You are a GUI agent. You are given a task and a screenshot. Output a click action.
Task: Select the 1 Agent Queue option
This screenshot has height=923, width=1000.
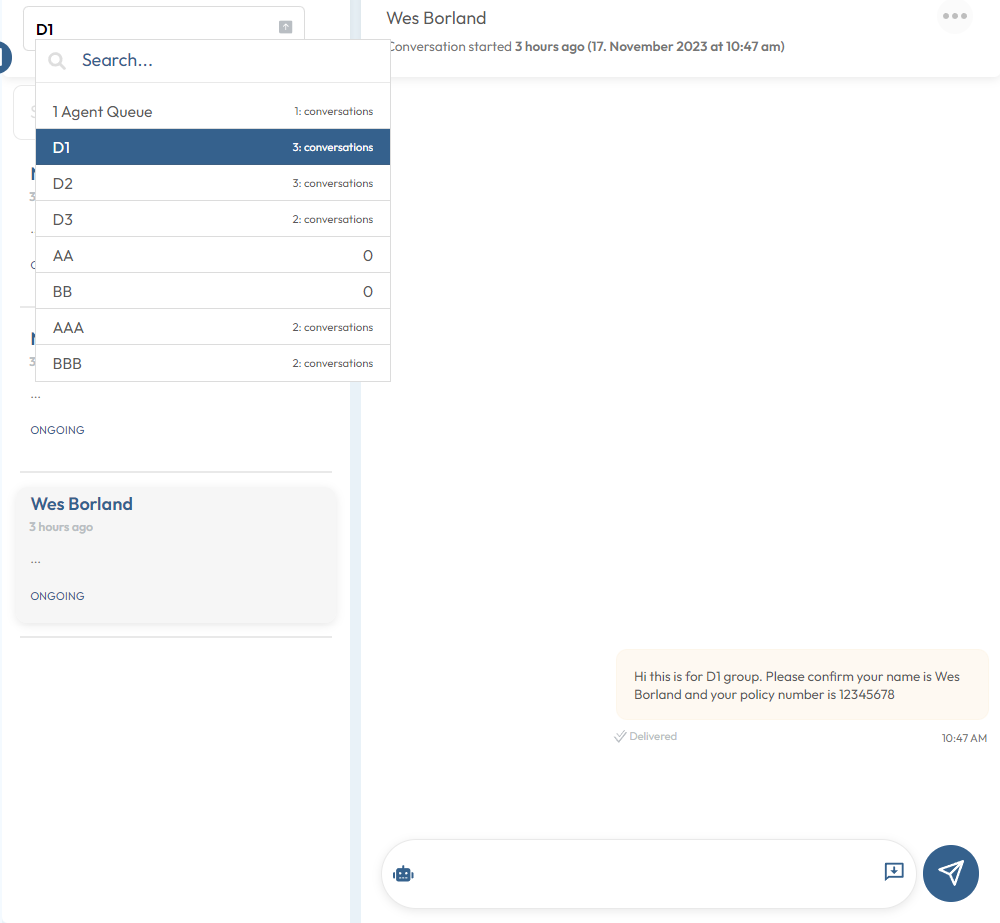[x=213, y=112]
